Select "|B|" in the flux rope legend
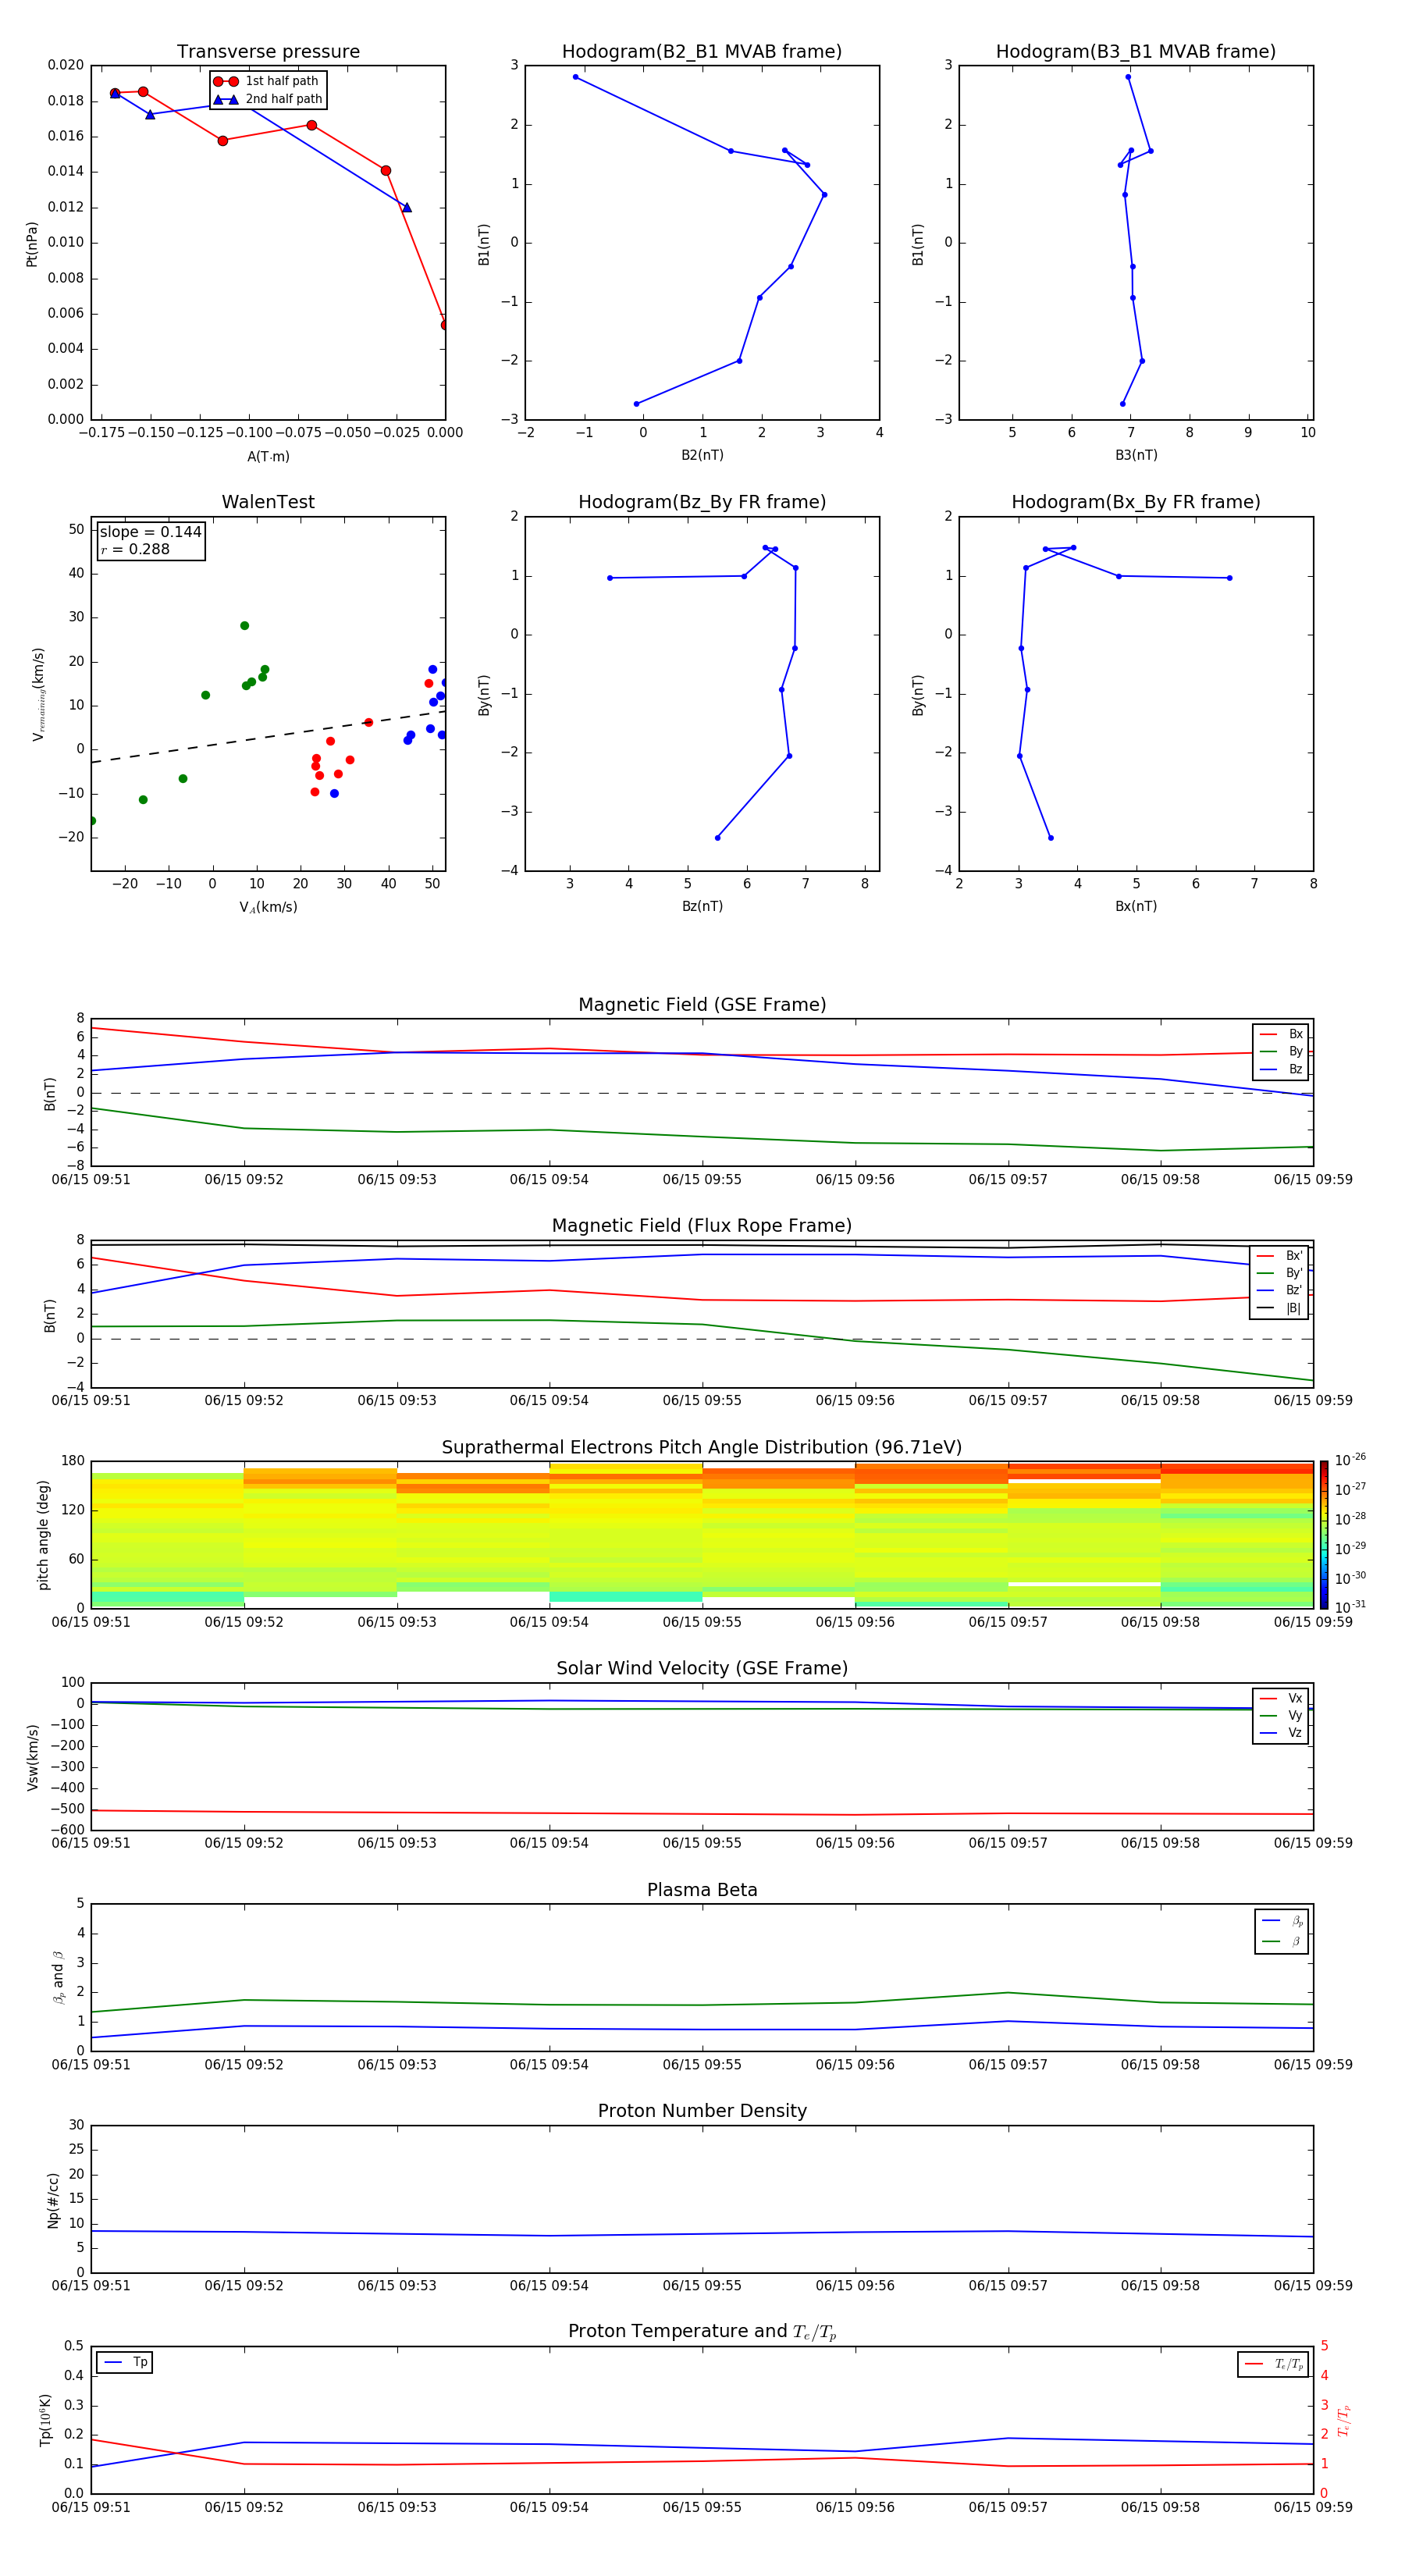The image size is (1405, 2576). [x=1280, y=1308]
